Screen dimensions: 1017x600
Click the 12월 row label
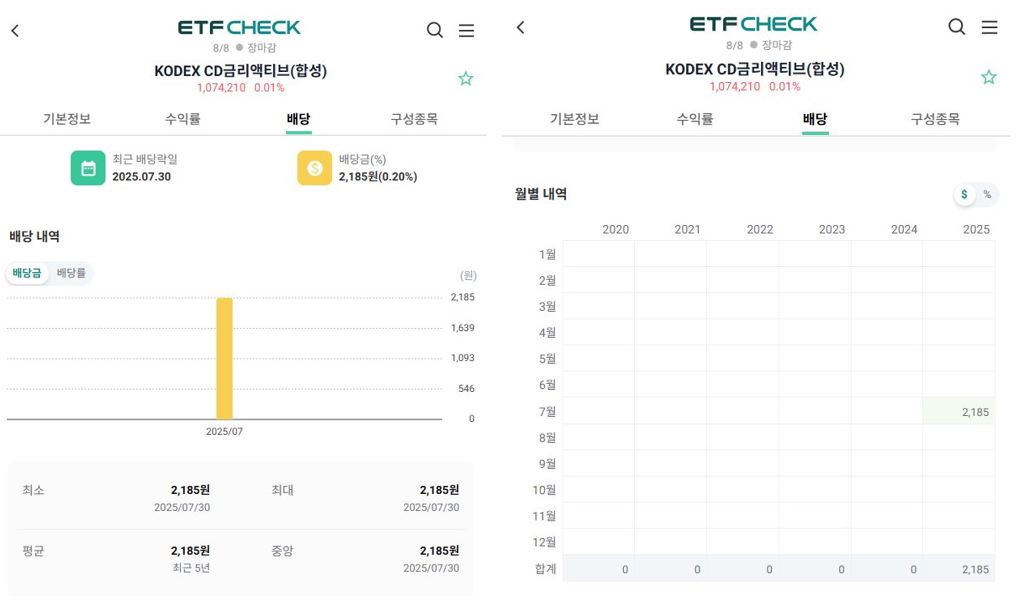click(544, 542)
